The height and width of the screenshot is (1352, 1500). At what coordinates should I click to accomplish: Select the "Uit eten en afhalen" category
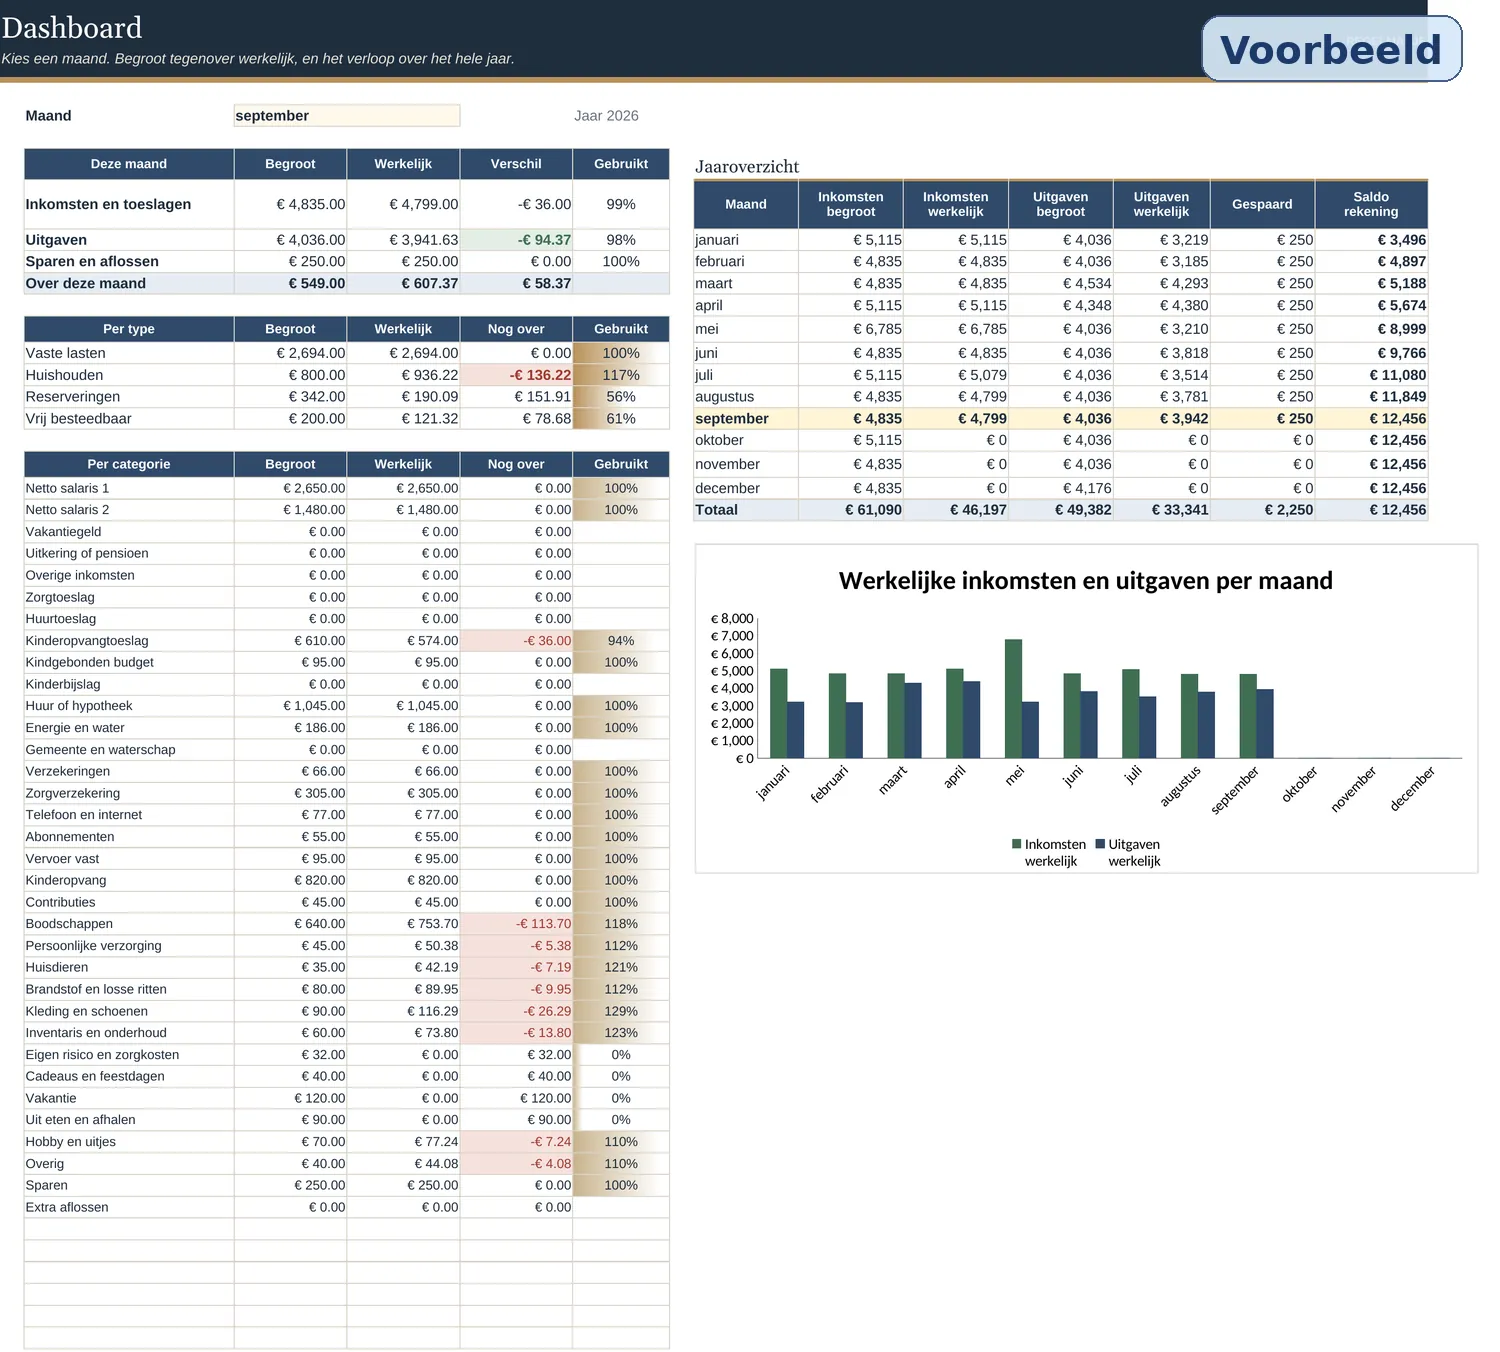point(81,1120)
